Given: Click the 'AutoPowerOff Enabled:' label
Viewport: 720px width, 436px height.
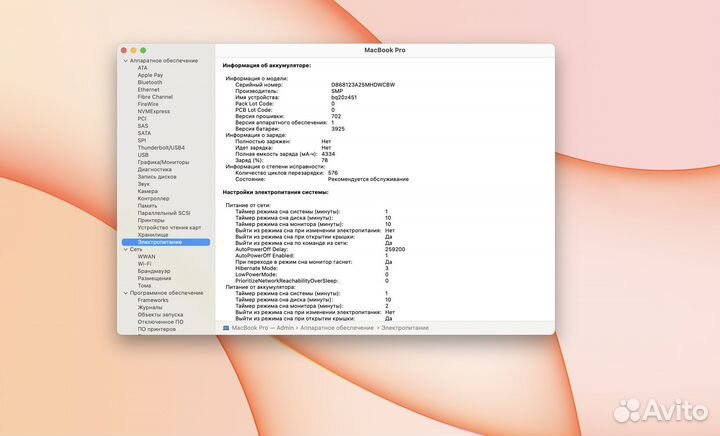Looking at the screenshot, I should pyautogui.click(x=264, y=256).
